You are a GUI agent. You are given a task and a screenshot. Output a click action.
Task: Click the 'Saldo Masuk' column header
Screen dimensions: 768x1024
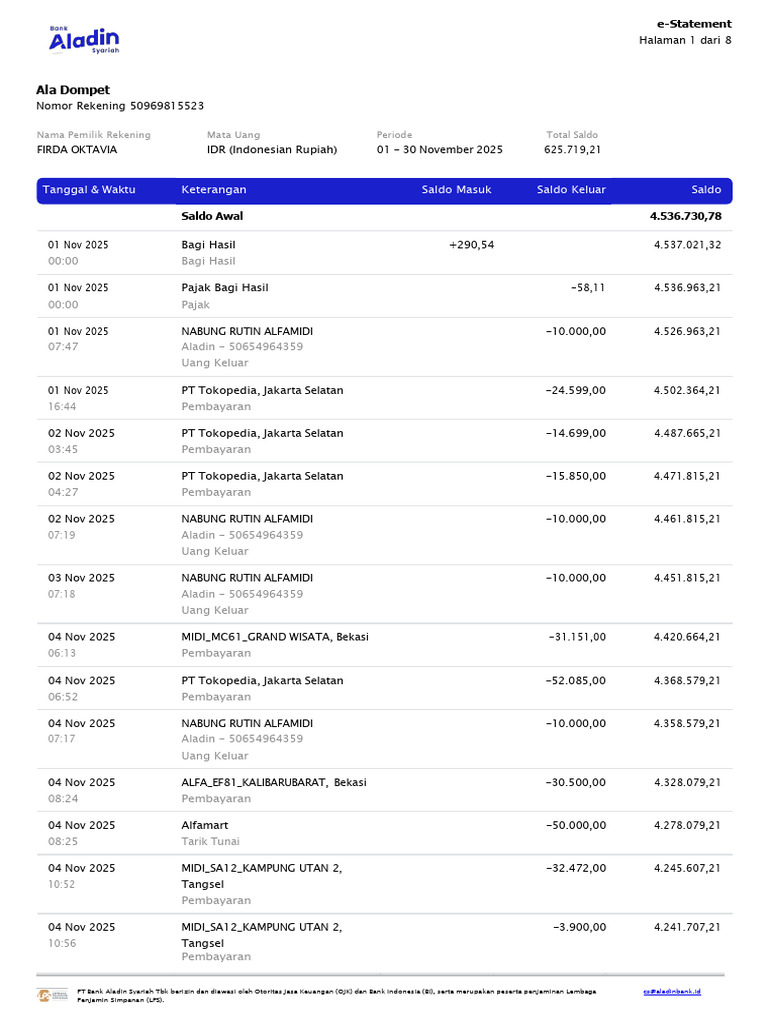click(x=456, y=189)
